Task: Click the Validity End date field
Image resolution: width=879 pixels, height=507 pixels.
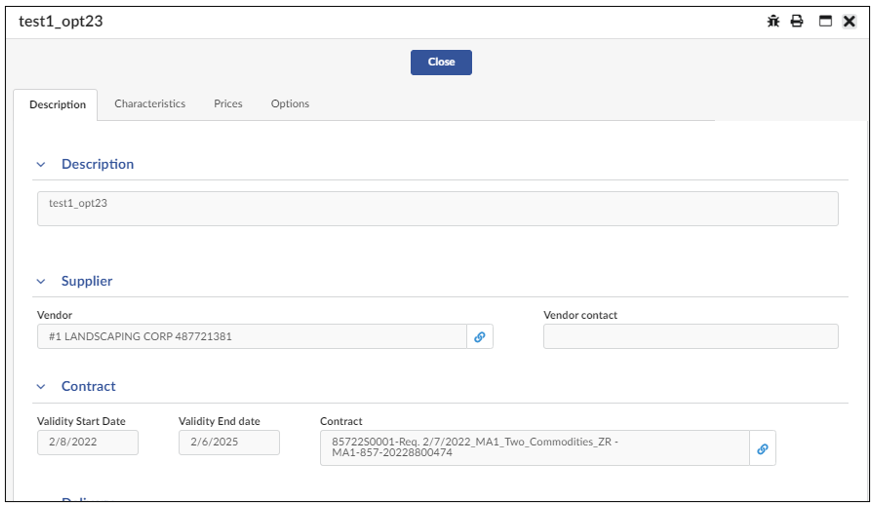Action: click(229, 442)
